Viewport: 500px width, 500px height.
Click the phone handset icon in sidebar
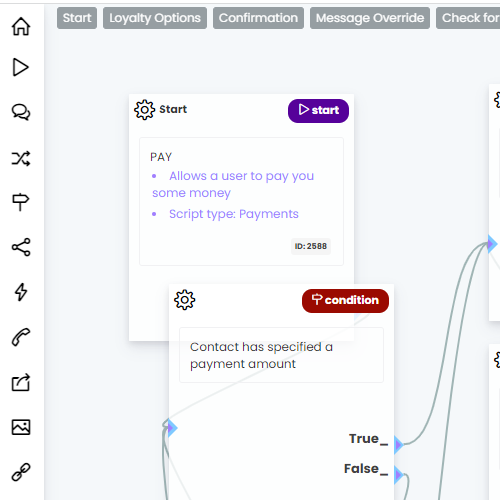click(x=21, y=337)
